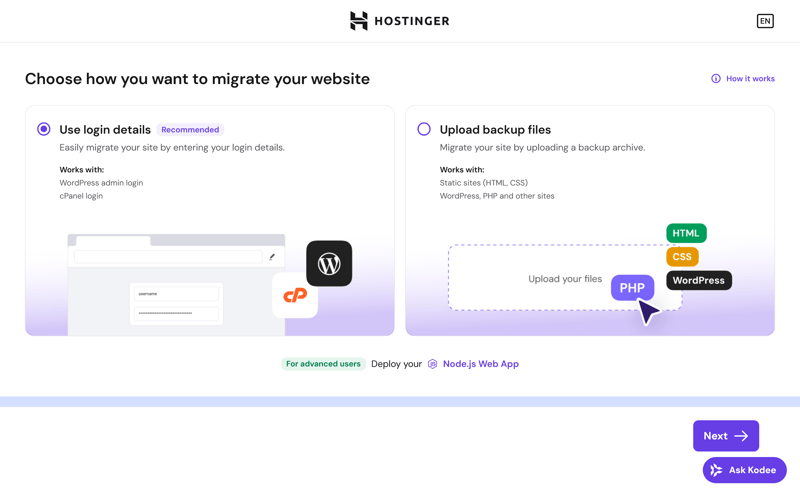Click the WordPress admin login text

click(101, 183)
